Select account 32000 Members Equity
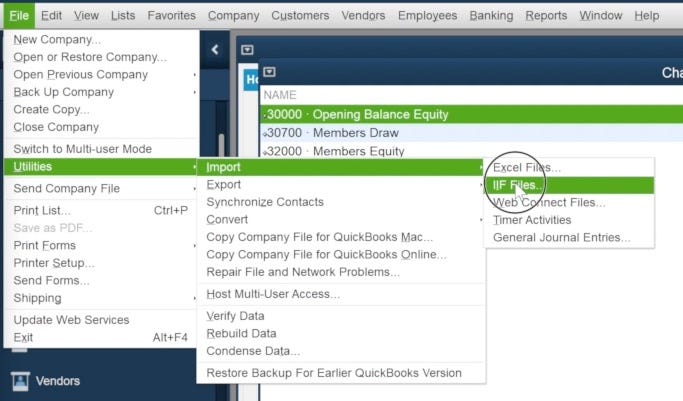Screen dimensions: 683x401 click(x=472, y=151)
